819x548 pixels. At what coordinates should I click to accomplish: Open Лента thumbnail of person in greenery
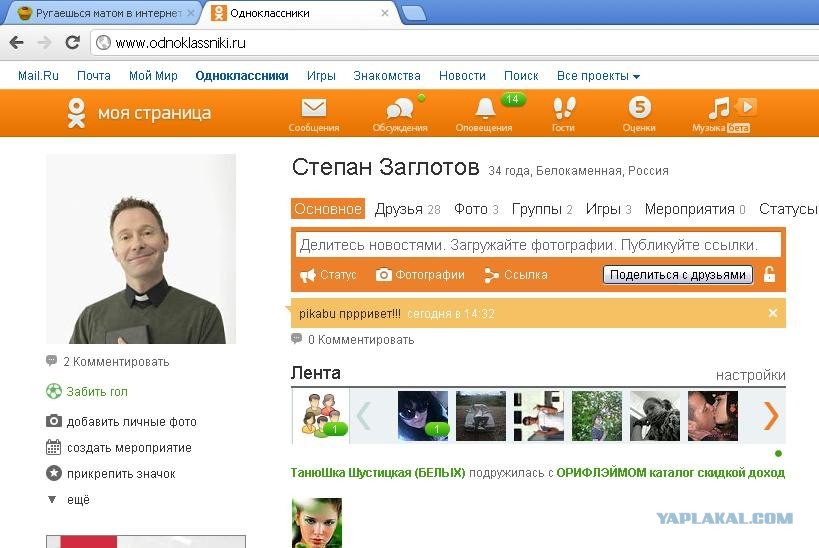(597, 416)
